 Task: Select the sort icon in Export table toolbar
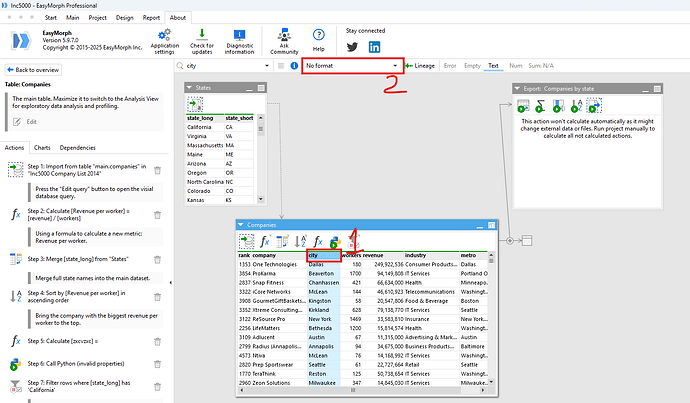576,106
